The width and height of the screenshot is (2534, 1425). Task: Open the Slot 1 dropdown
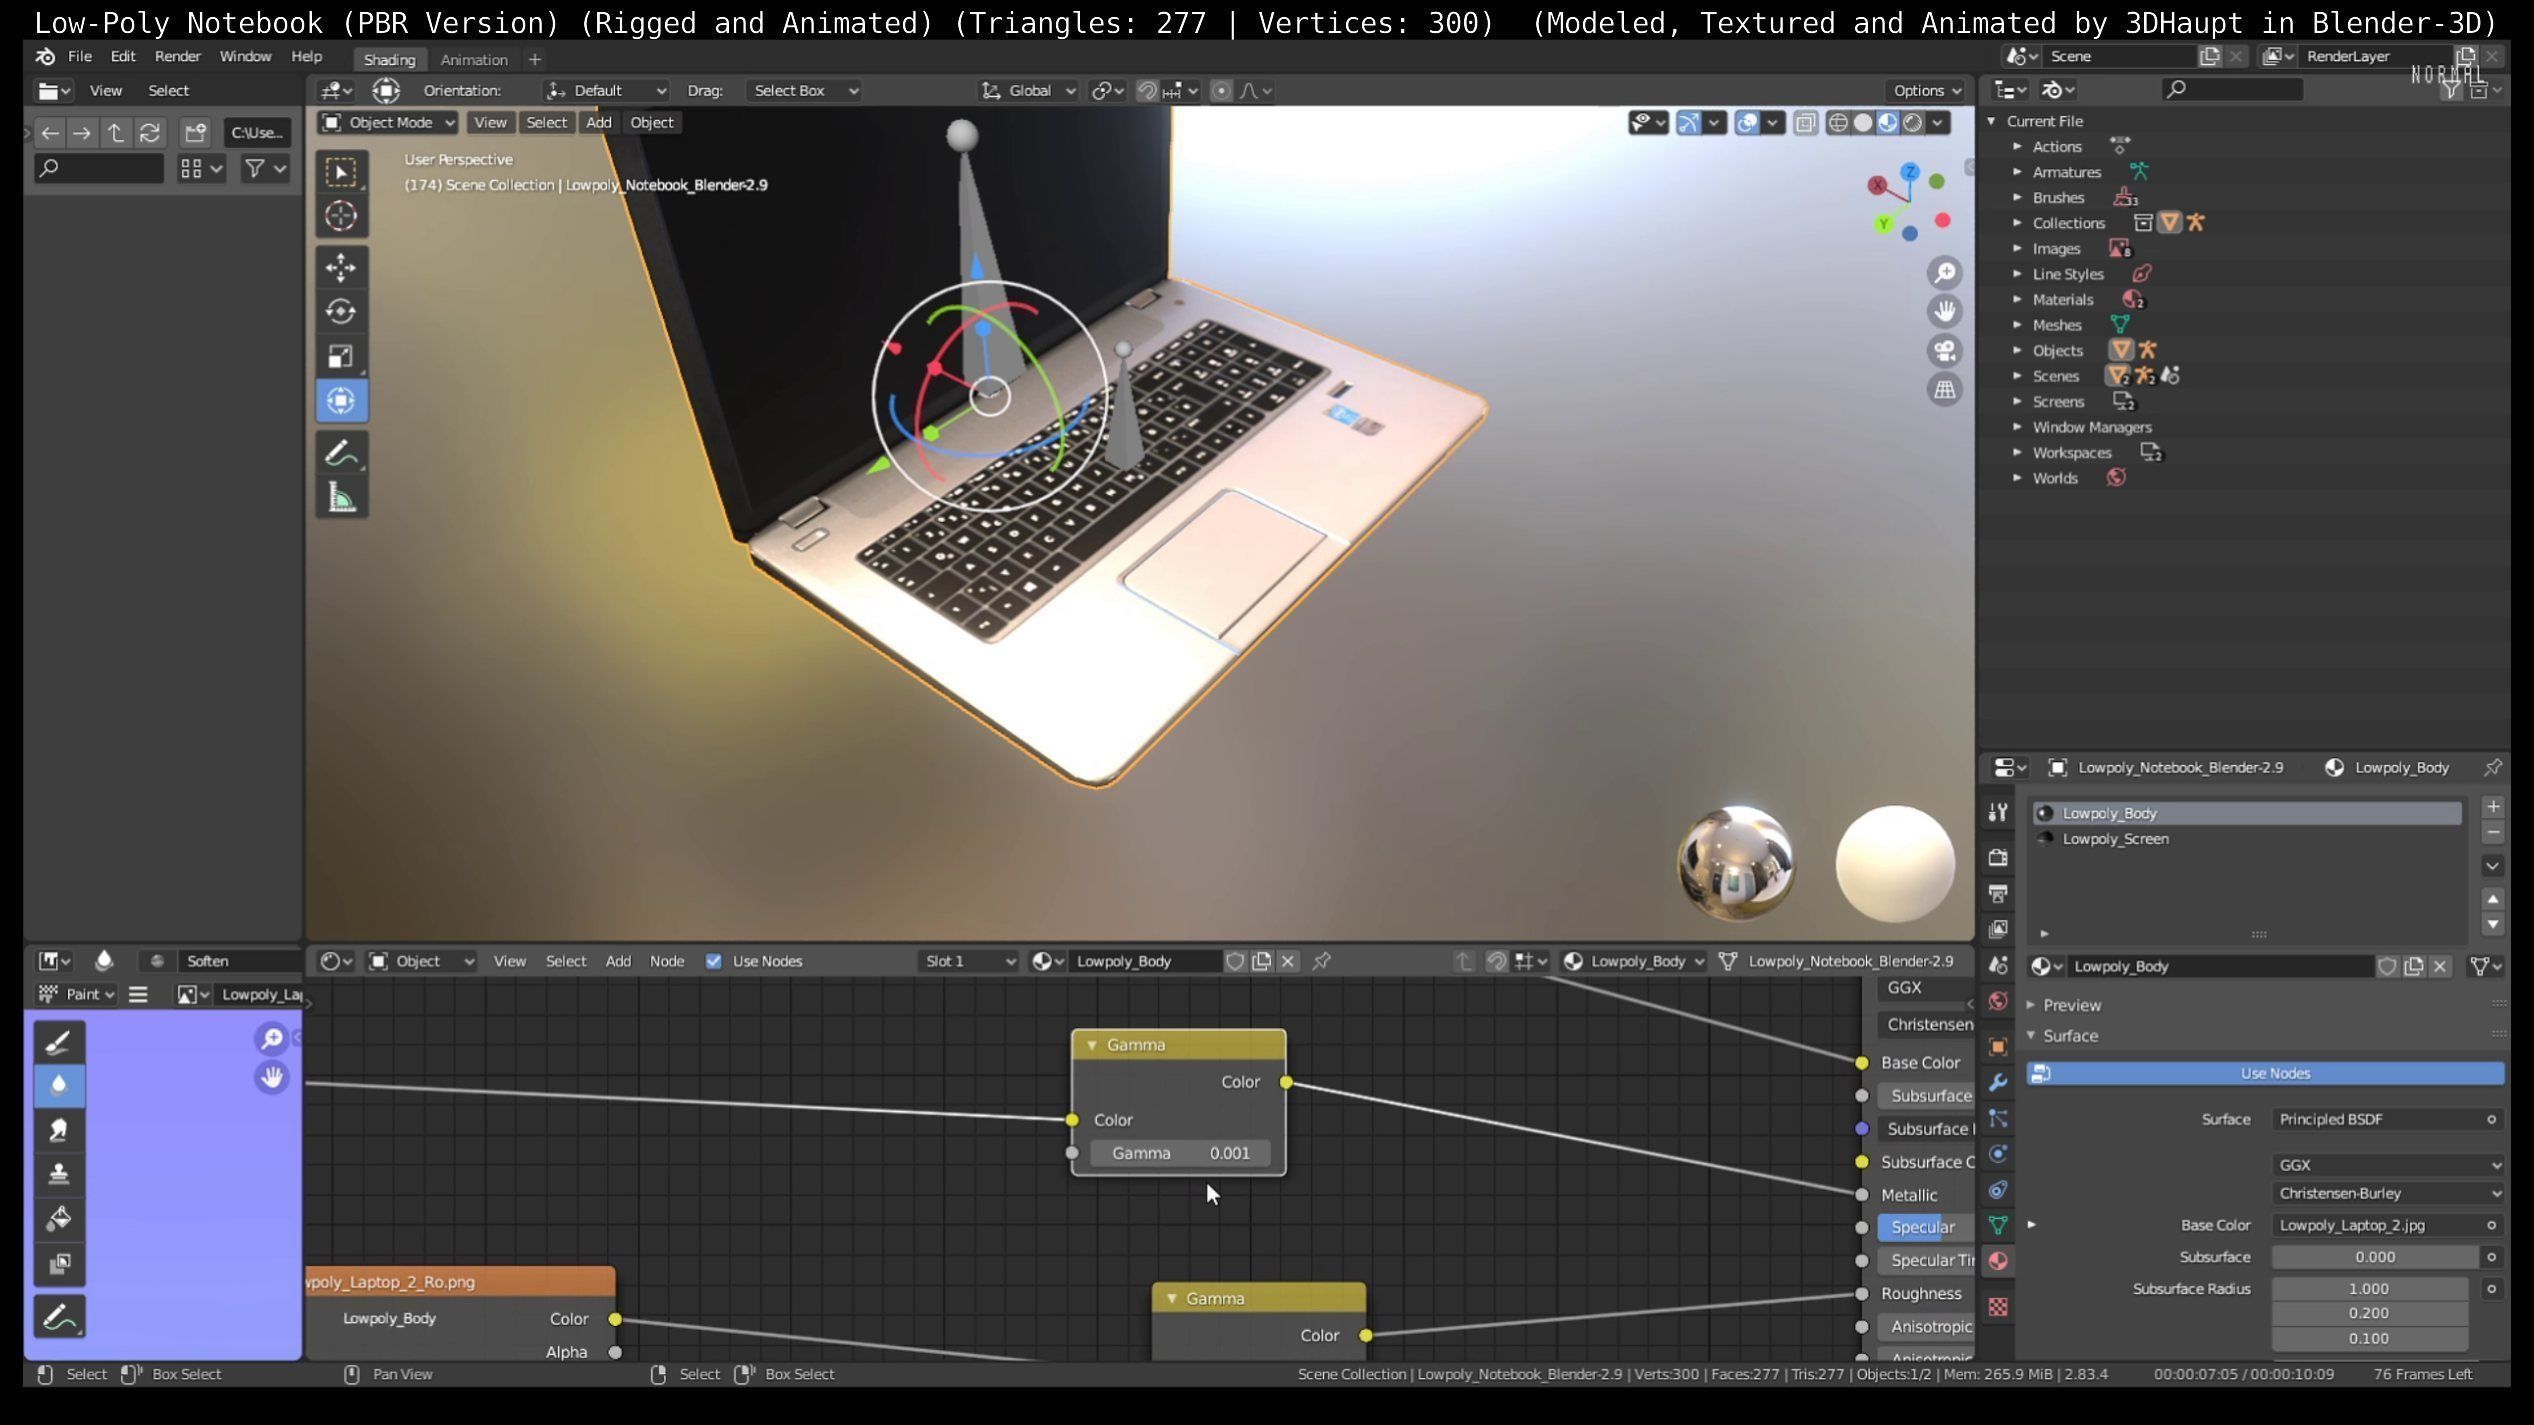pos(968,961)
